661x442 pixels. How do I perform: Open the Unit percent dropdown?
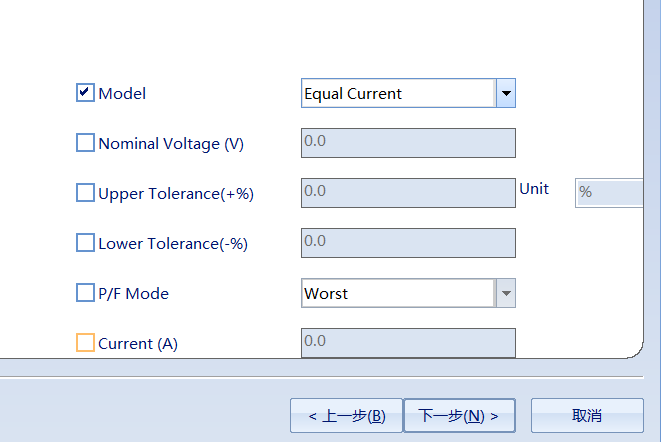(608, 192)
